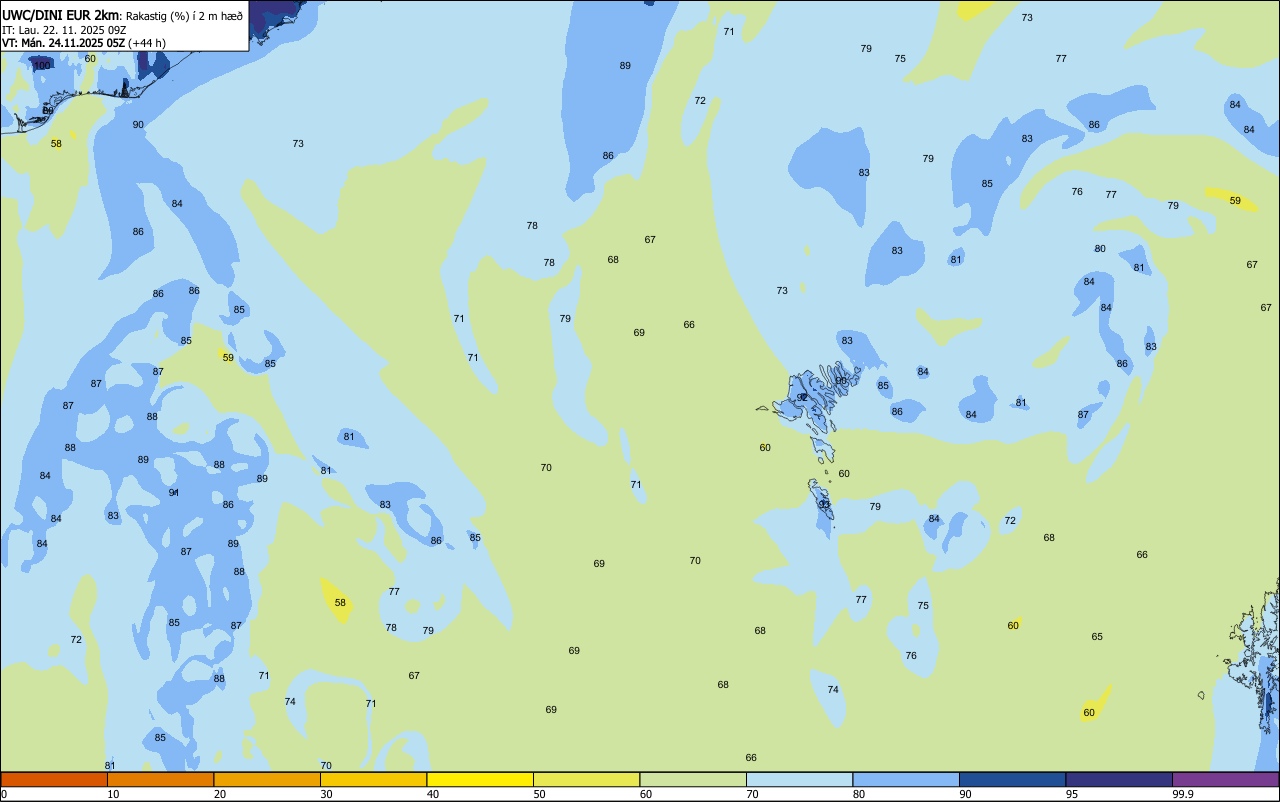This screenshot has width=1280, height=802.
Task: Click the 30–40 gold legend swatch
Action: 373,779
